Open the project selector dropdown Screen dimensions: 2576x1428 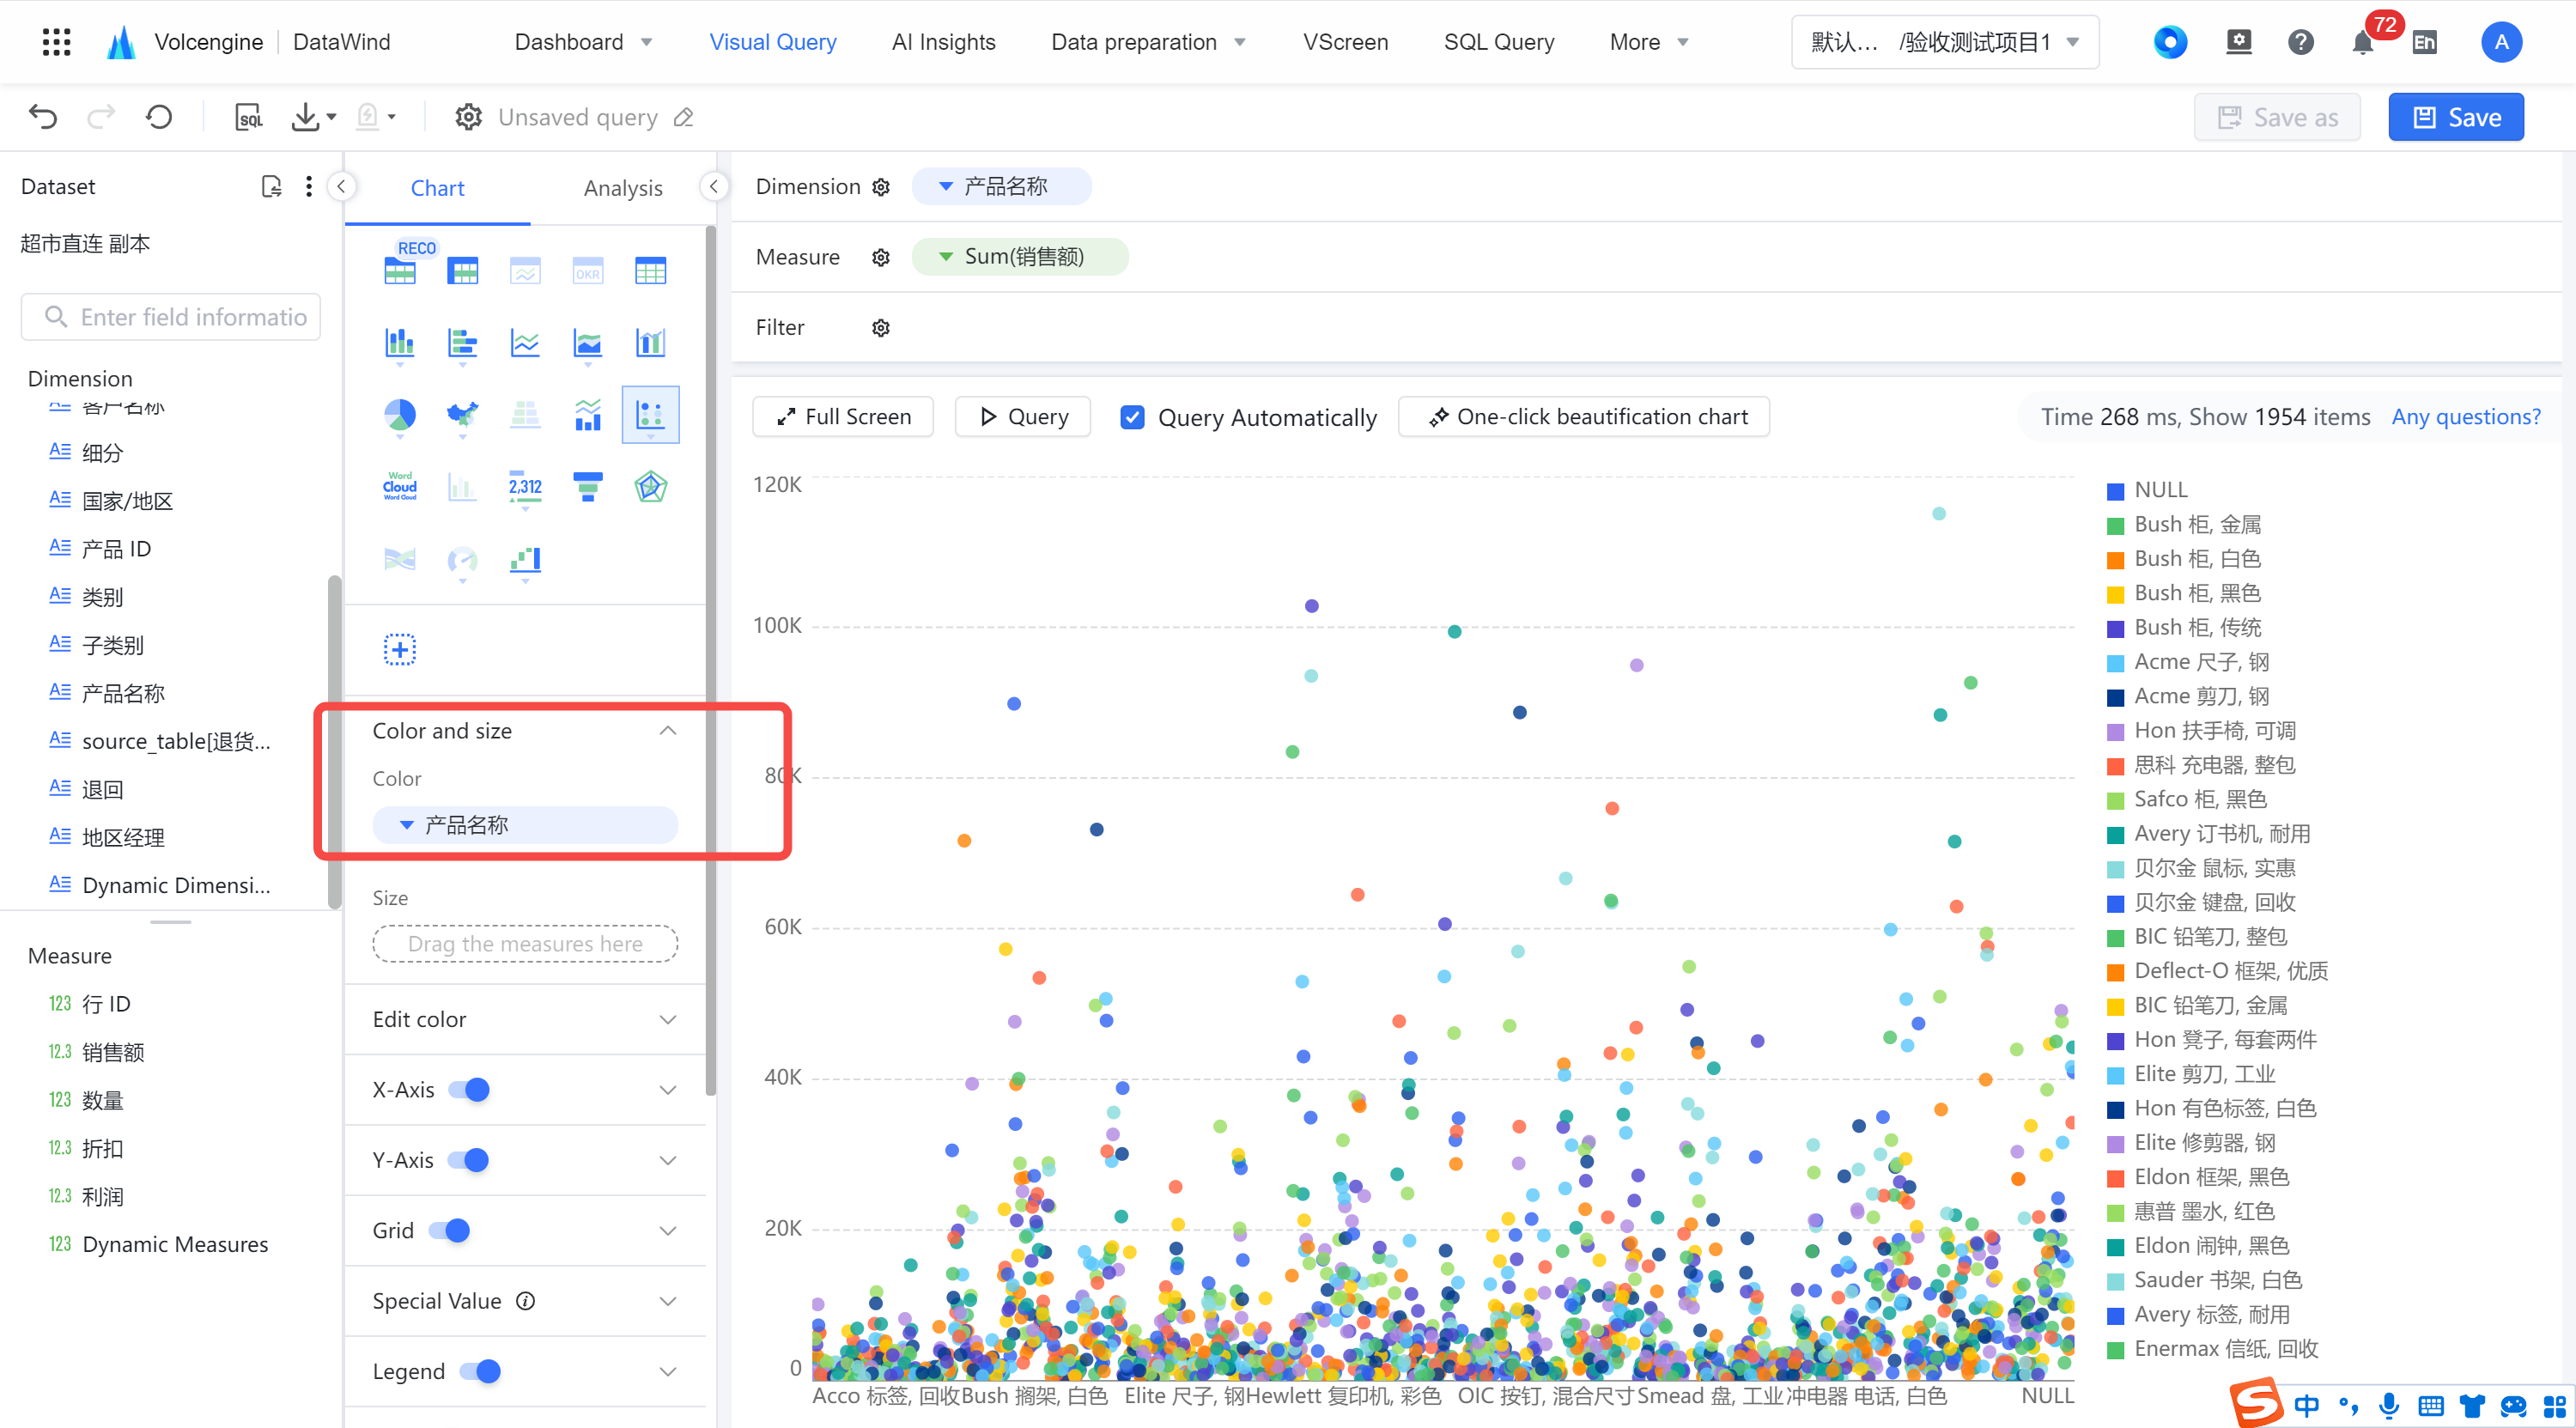[x=1944, y=41]
